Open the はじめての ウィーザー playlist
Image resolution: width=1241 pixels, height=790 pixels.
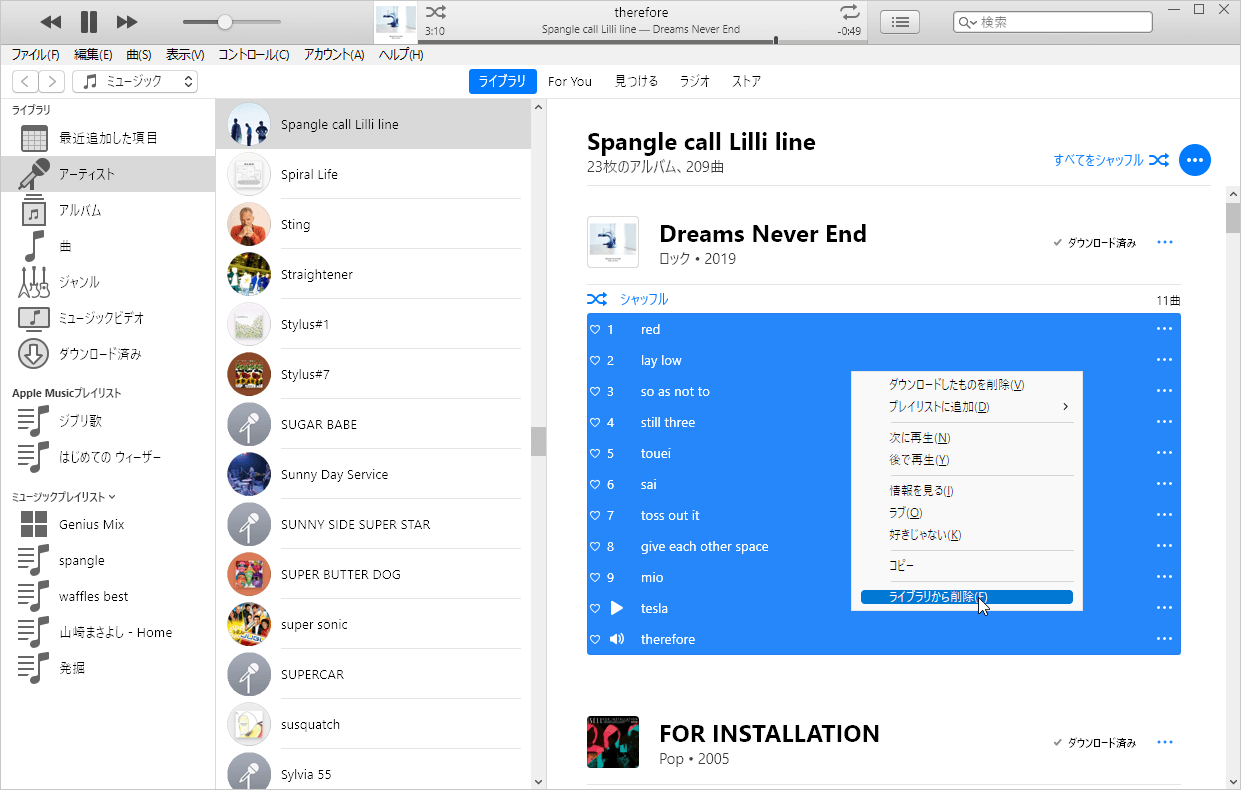(108, 457)
